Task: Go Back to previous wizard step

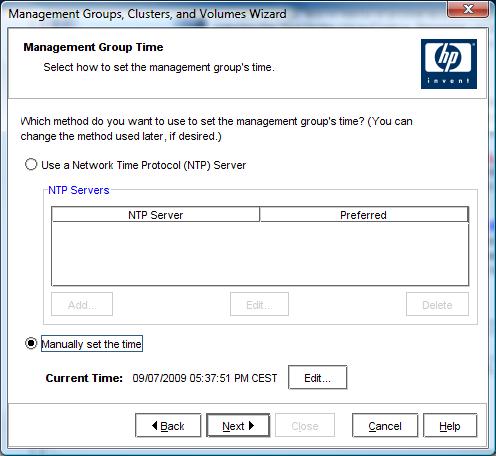Action: pos(168,425)
